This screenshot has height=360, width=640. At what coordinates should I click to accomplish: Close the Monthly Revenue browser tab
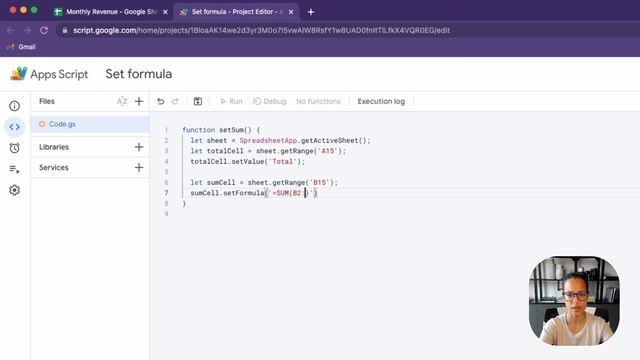point(165,12)
